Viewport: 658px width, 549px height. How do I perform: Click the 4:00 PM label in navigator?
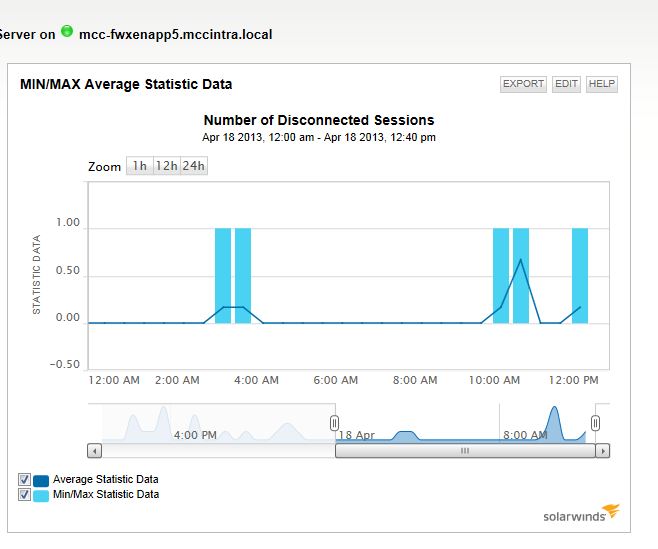tap(195, 435)
